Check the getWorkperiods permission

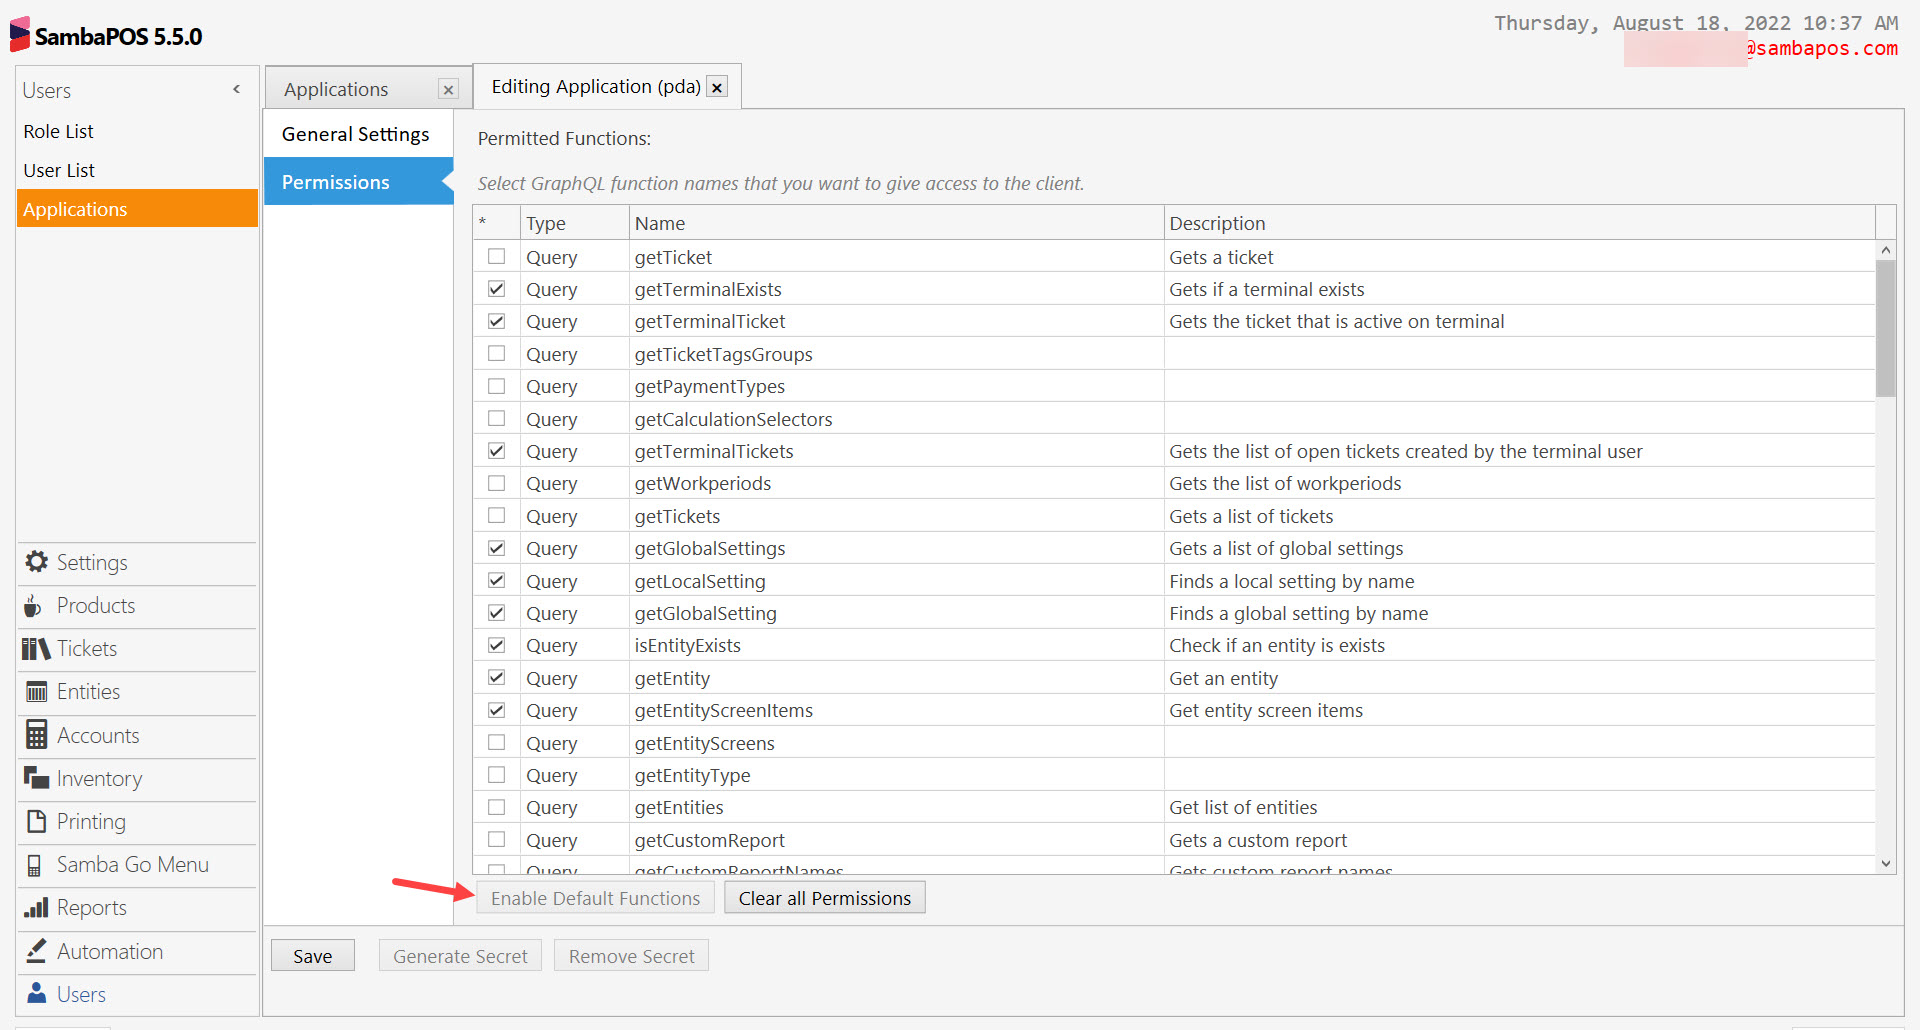pyautogui.click(x=496, y=483)
